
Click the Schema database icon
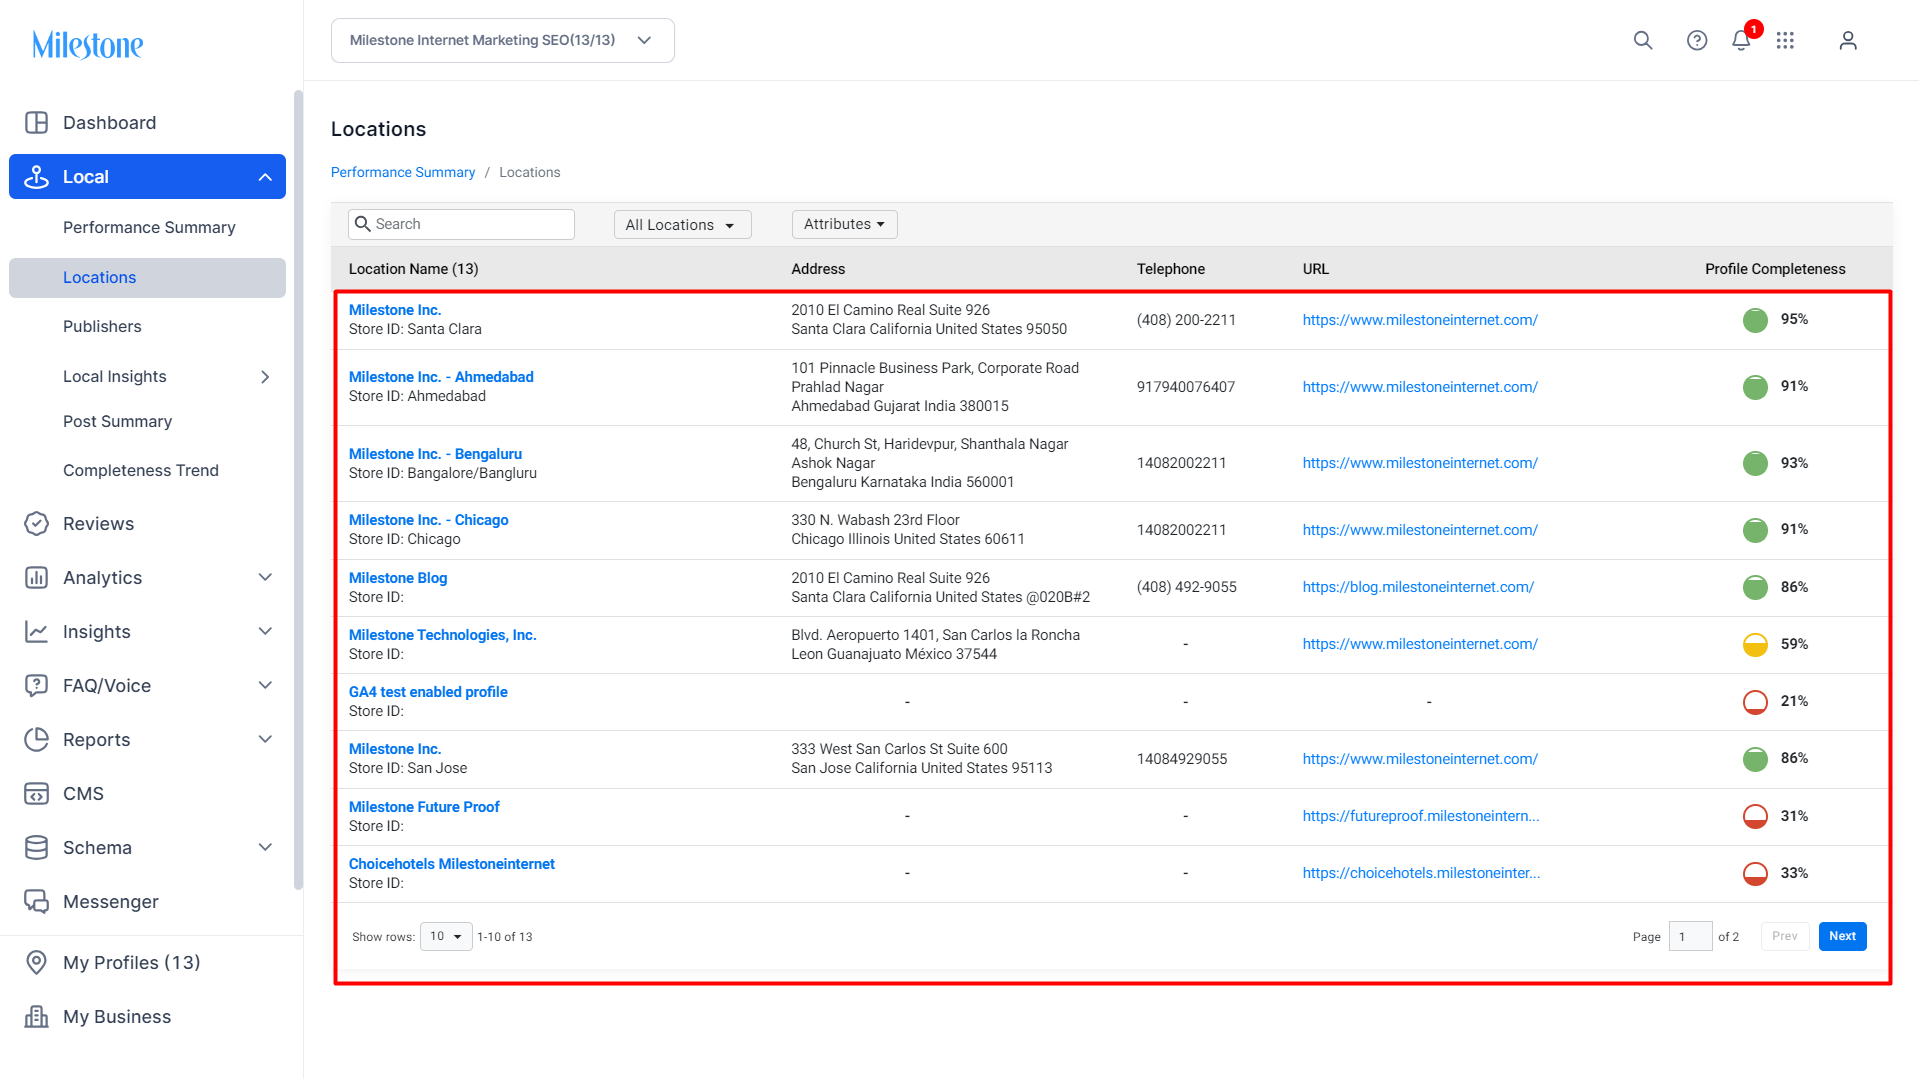pos(37,848)
